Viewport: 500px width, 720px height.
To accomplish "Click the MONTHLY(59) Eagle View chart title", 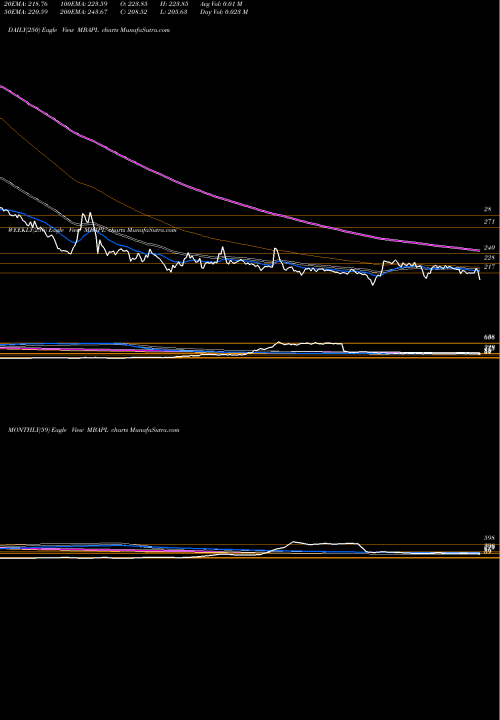I will [94, 430].
